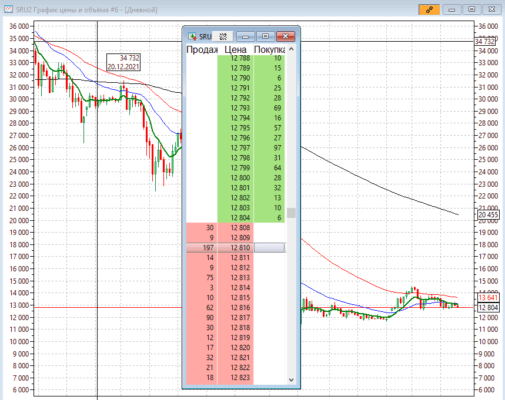Click the Покупка column header
This screenshot has width=505, height=400.
click(x=269, y=50)
